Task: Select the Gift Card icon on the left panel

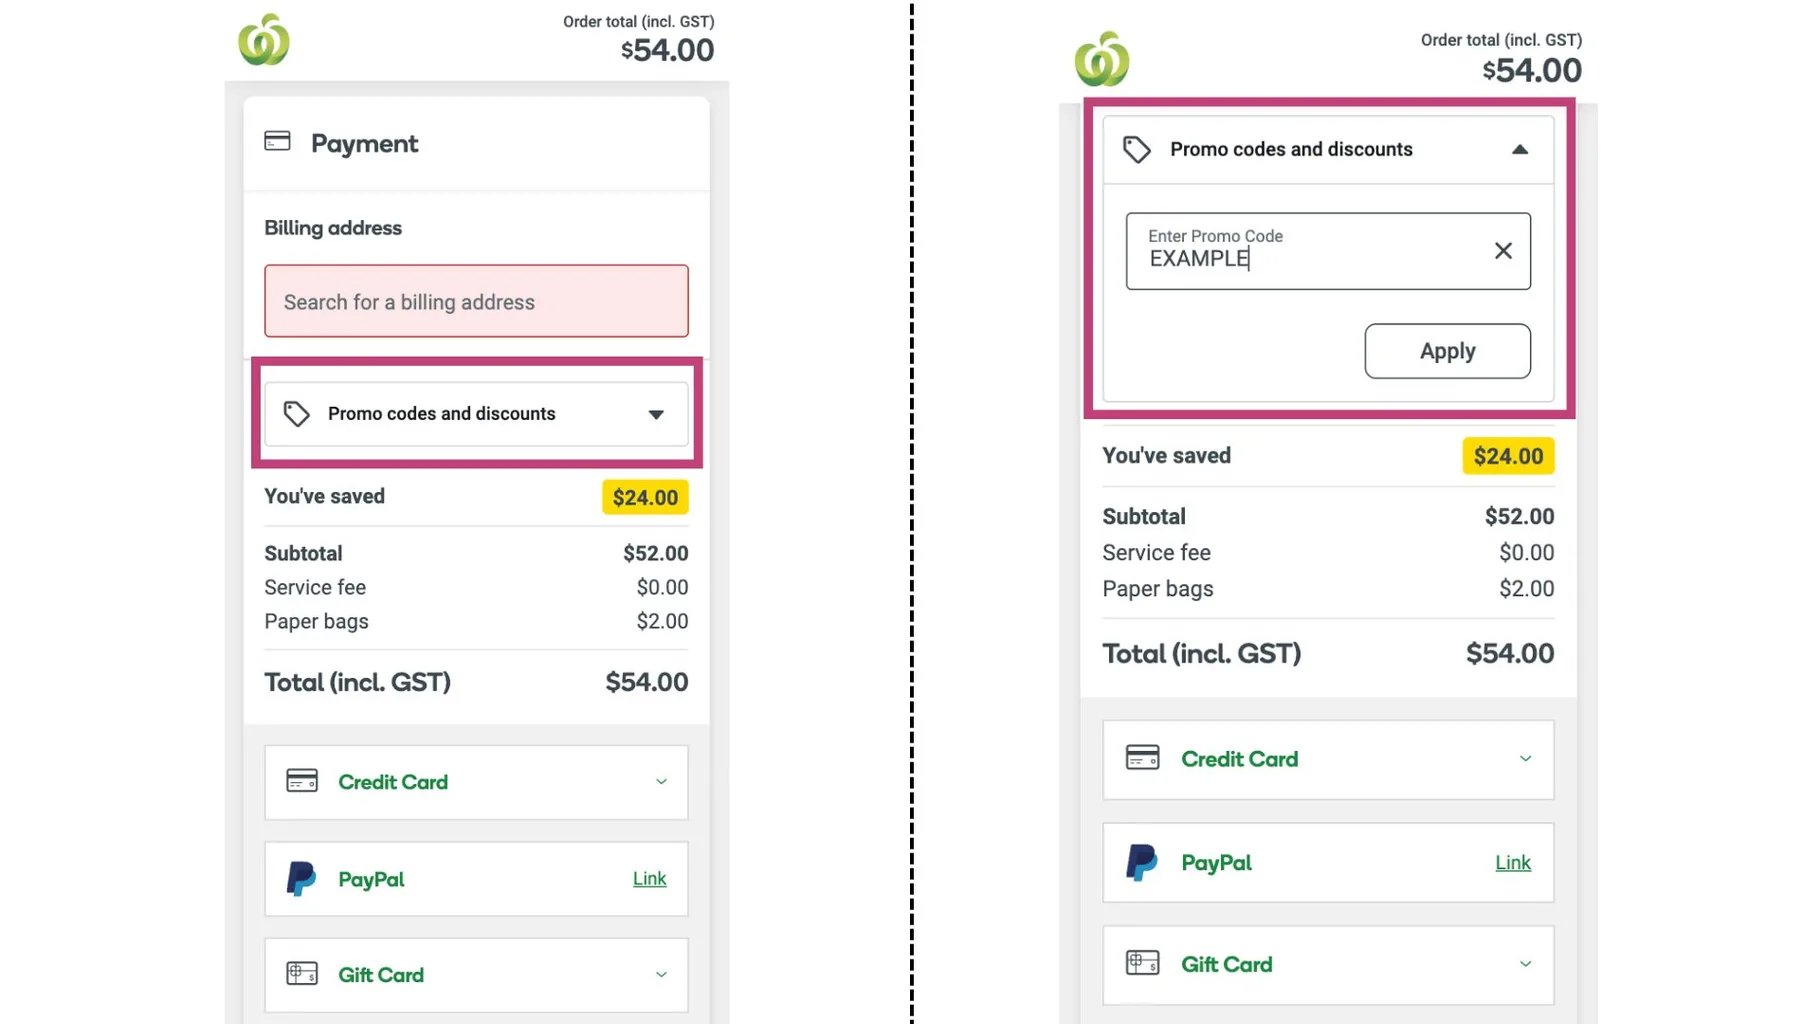Action: (302, 974)
